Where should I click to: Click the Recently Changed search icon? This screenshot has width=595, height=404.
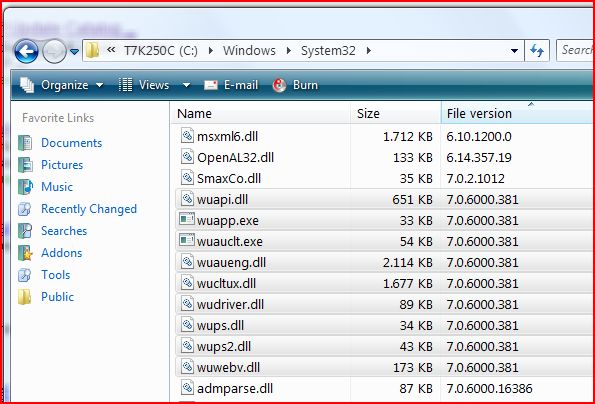point(24,209)
